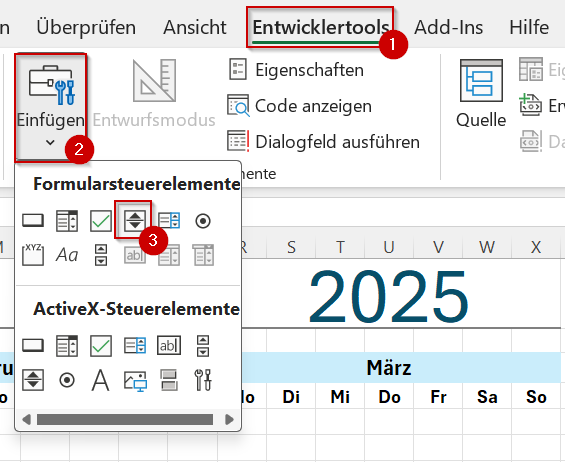Click Code anzeigen button
This screenshot has height=462, width=565.
299,106
